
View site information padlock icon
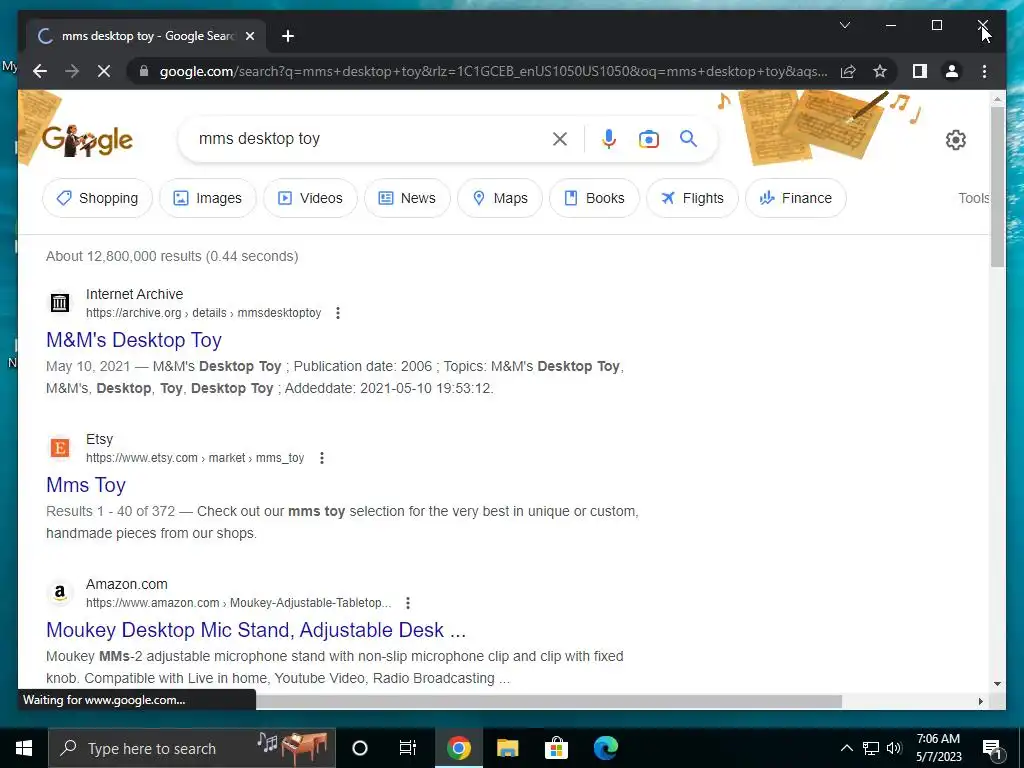click(144, 71)
